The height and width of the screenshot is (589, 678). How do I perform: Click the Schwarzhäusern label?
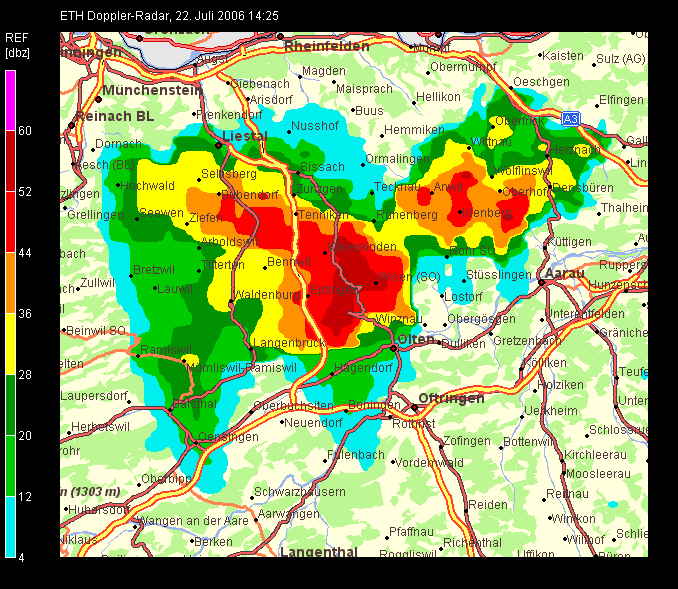300,492
